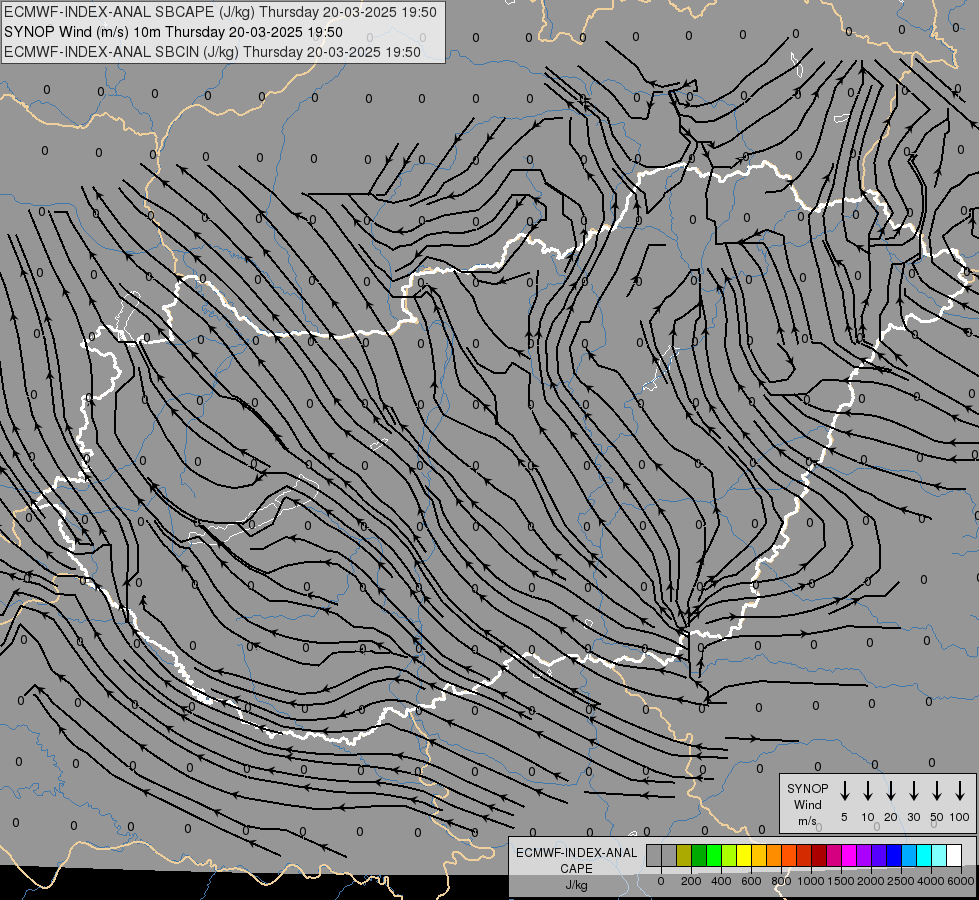The image size is (979, 900).
Task: Click the 1000 label on CAPE scale
Action: coord(811,881)
